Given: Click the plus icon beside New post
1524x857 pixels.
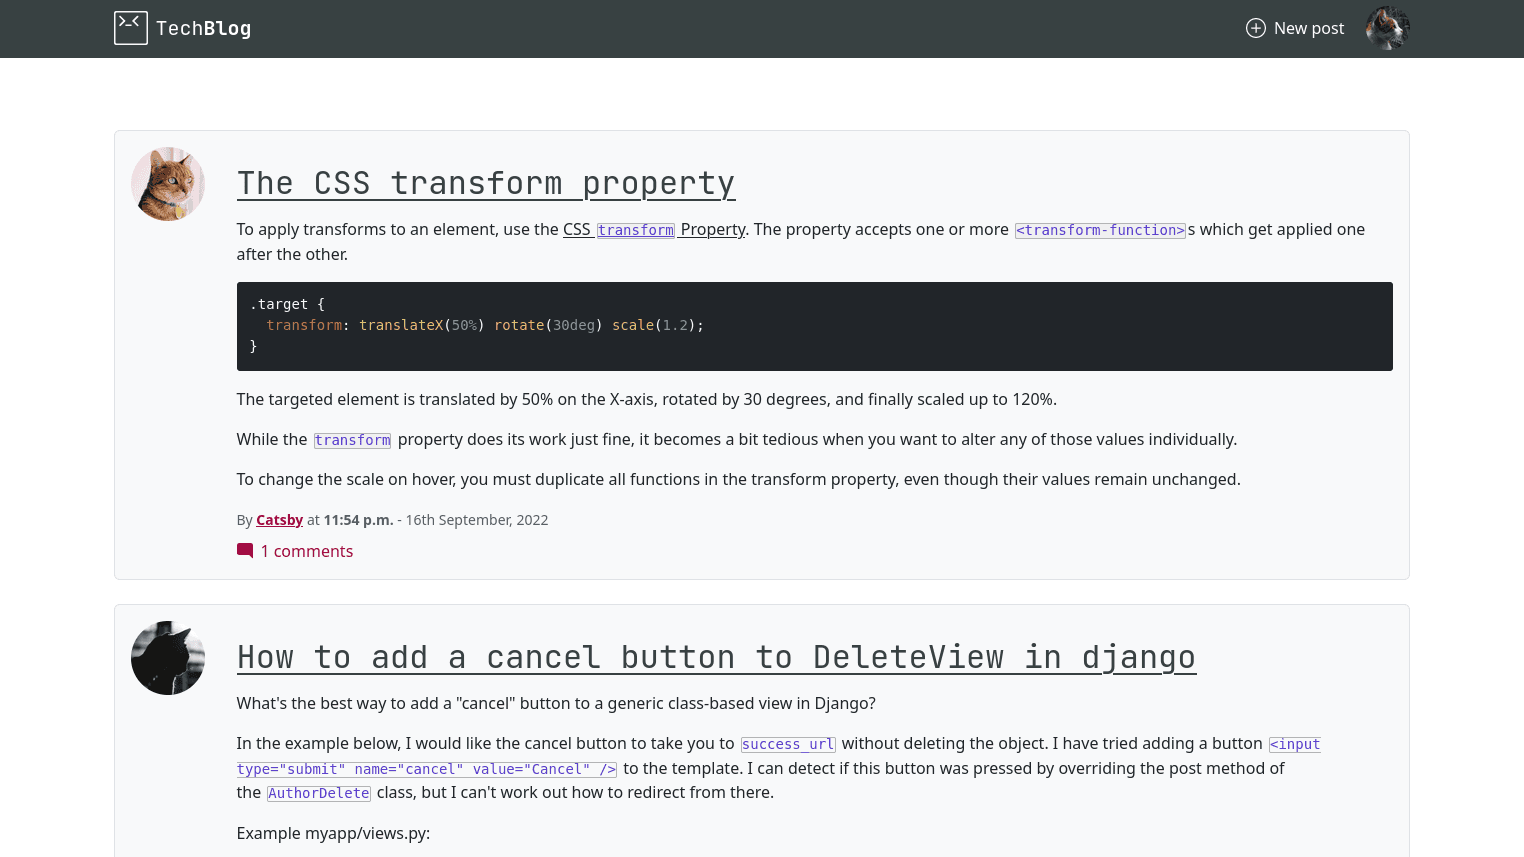Looking at the screenshot, I should [1255, 28].
